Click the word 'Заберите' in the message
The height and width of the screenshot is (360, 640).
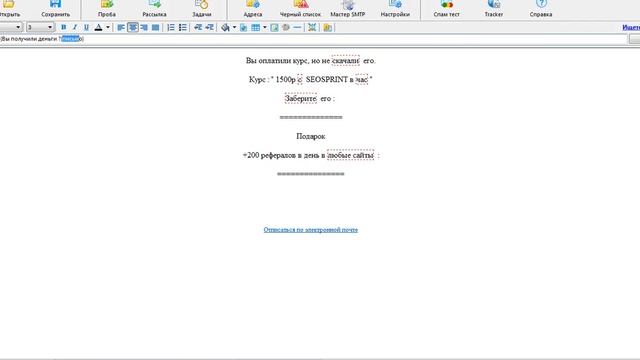coord(300,98)
